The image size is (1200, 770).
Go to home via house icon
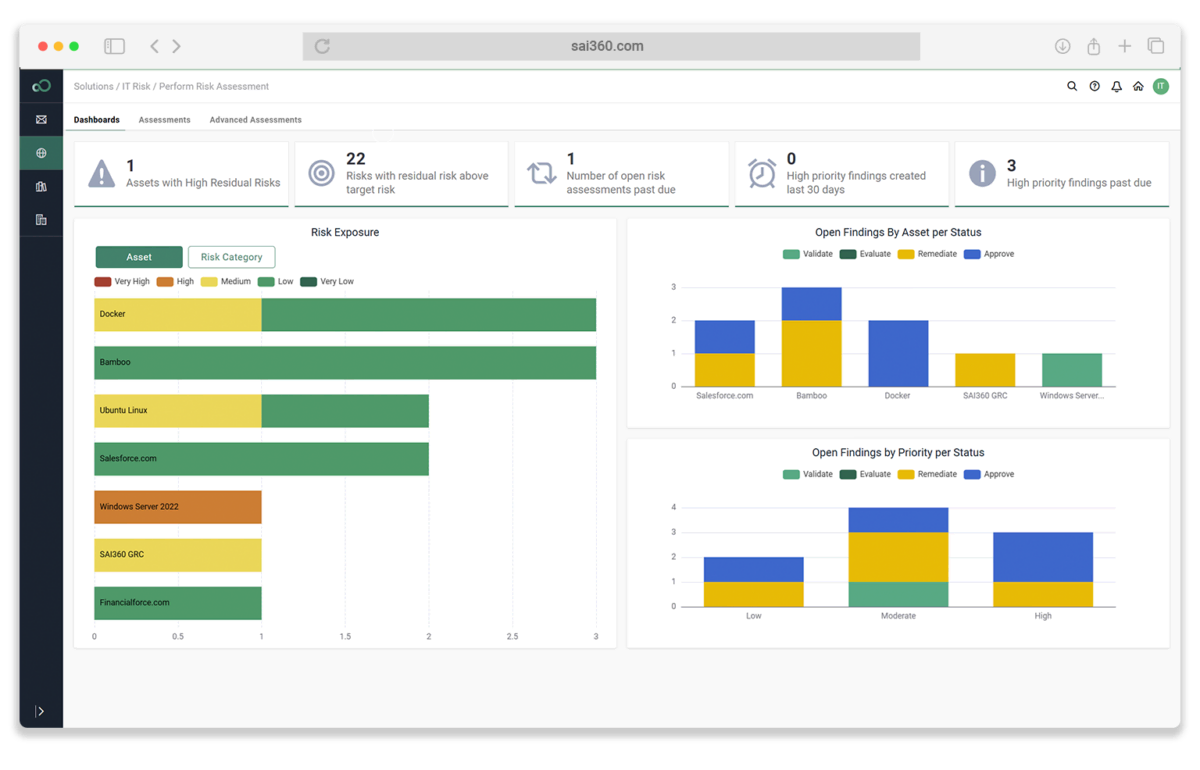point(1138,87)
